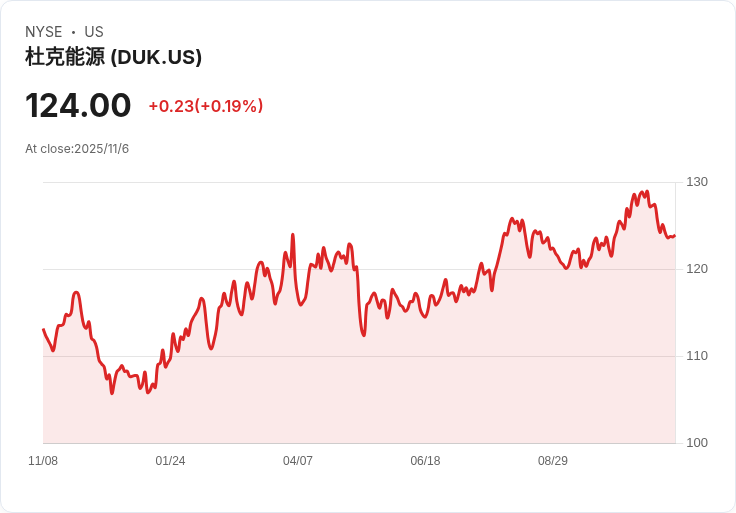Select the 01/24 date on the x-axis
The height and width of the screenshot is (513, 736).
(x=170, y=461)
